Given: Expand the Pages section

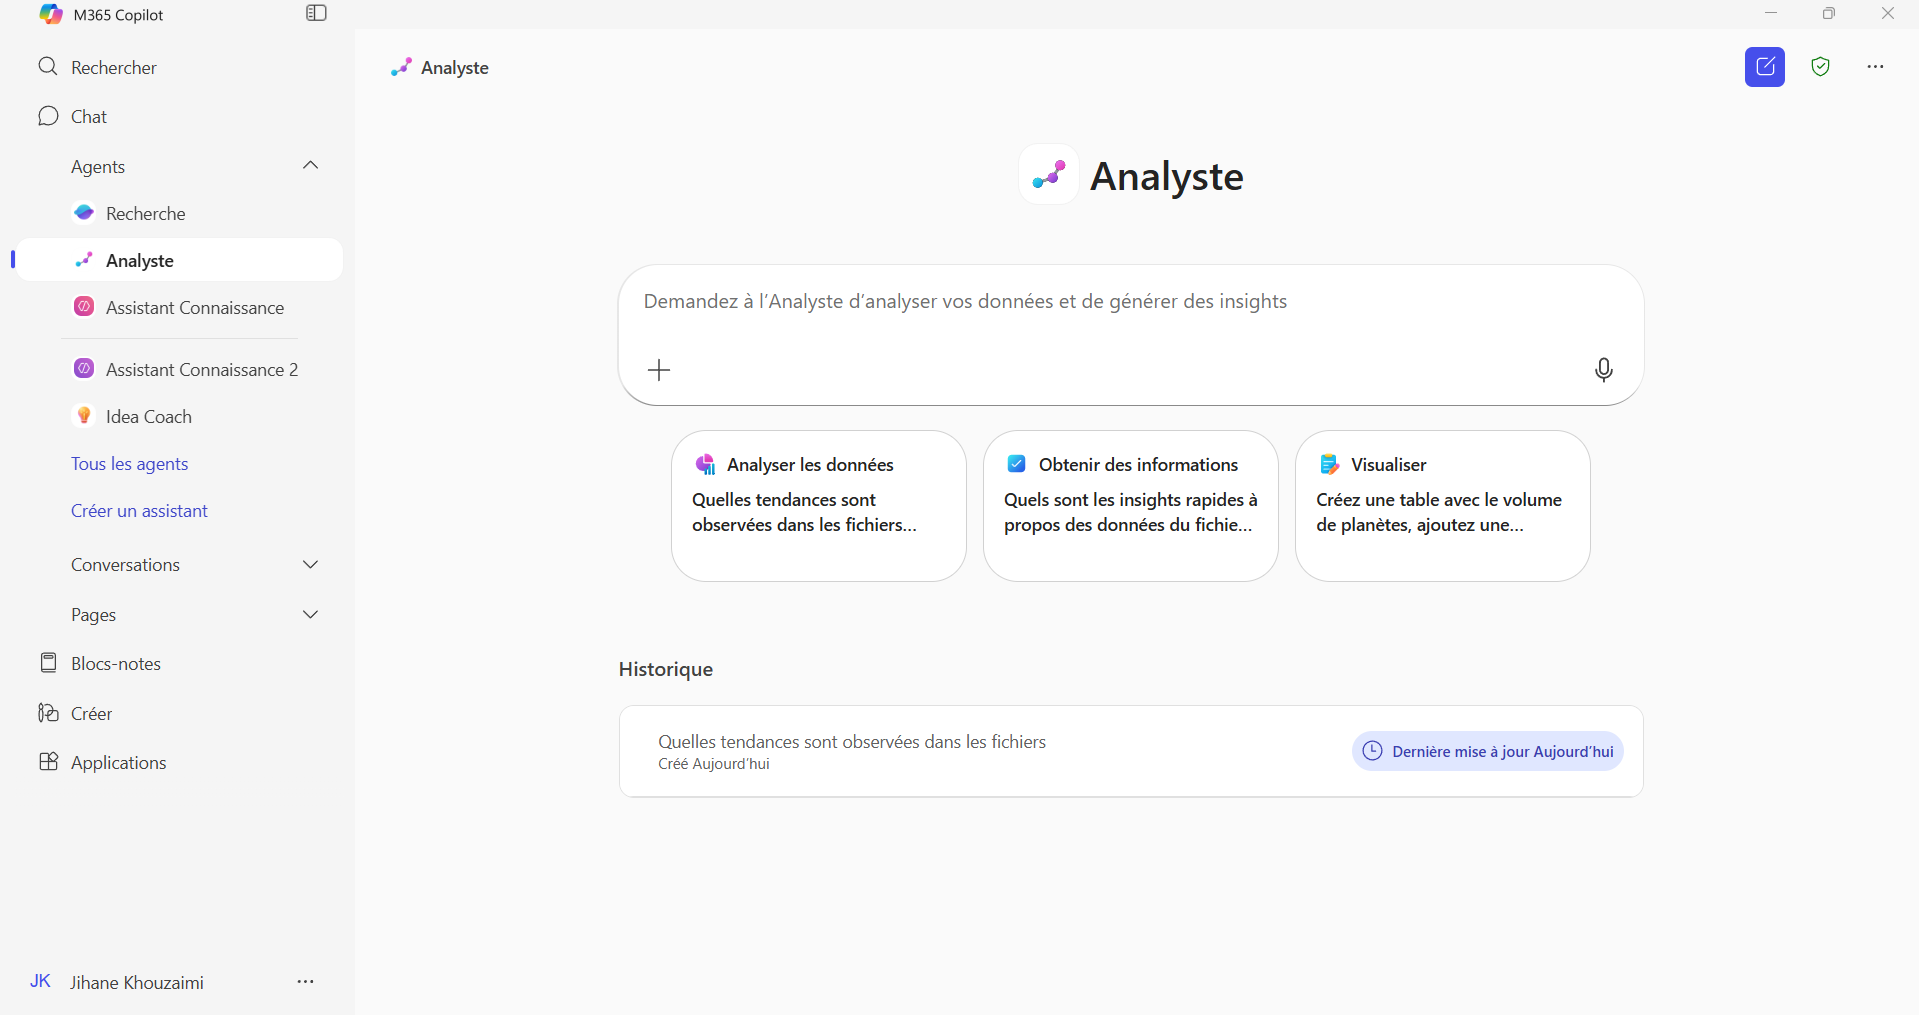Looking at the screenshot, I should point(310,615).
